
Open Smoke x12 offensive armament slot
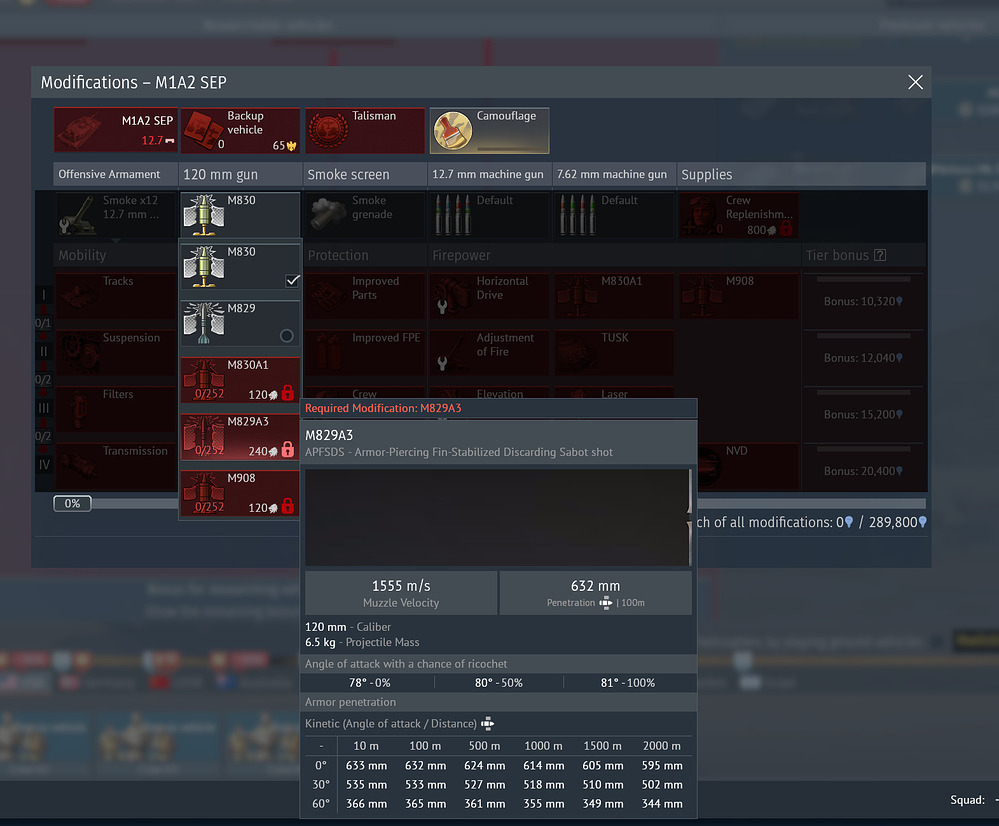[x=115, y=215]
